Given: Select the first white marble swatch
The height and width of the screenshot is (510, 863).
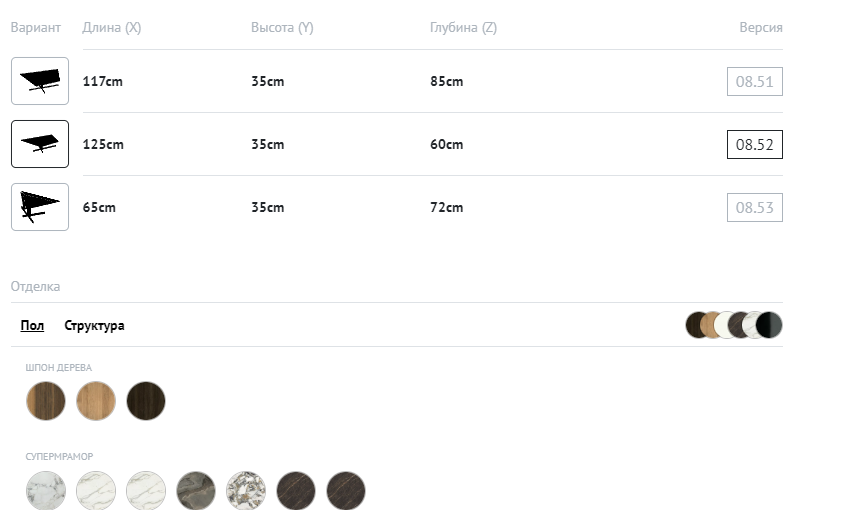Looking at the screenshot, I should 46,491.
